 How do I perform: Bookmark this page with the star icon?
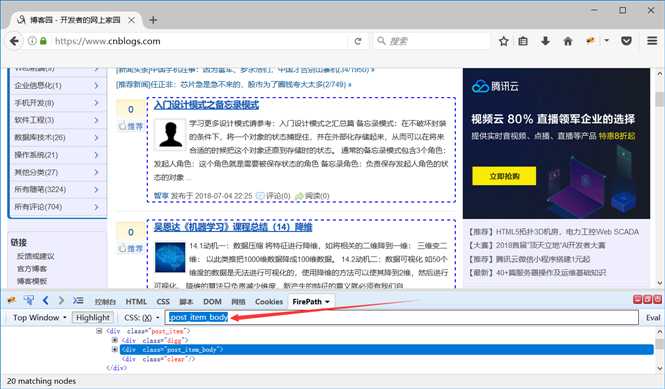coord(503,41)
